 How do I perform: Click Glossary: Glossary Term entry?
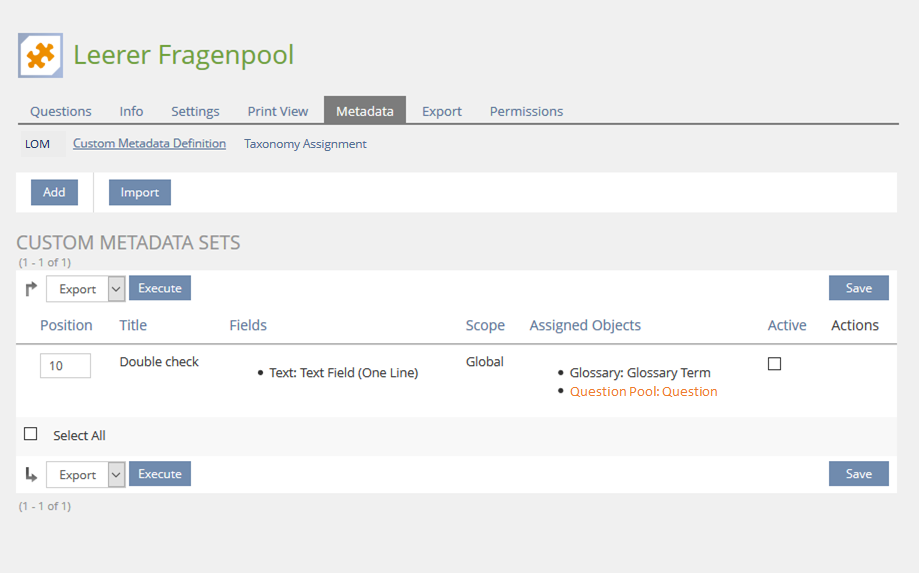(x=640, y=373)
